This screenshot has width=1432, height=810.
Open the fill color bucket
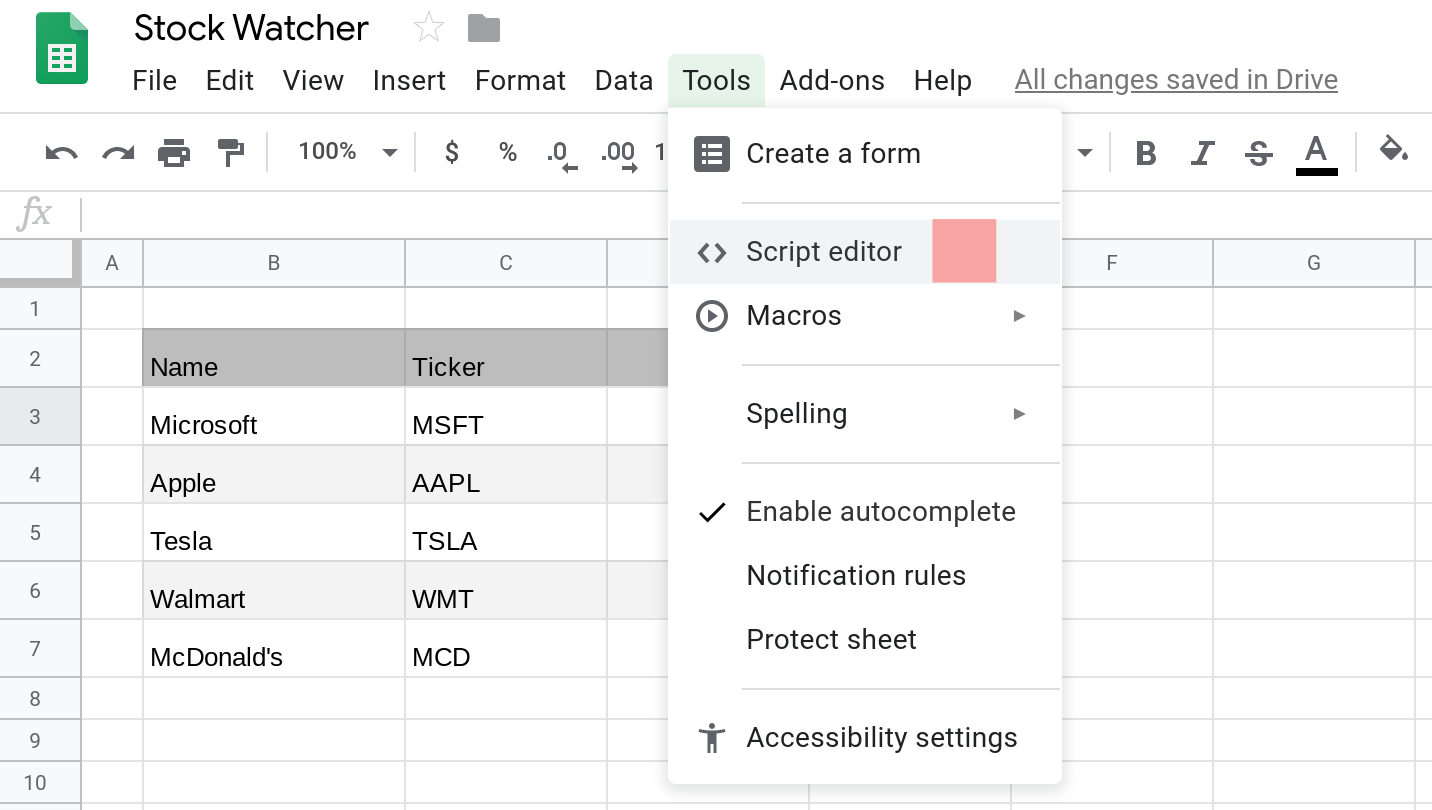1393,151
